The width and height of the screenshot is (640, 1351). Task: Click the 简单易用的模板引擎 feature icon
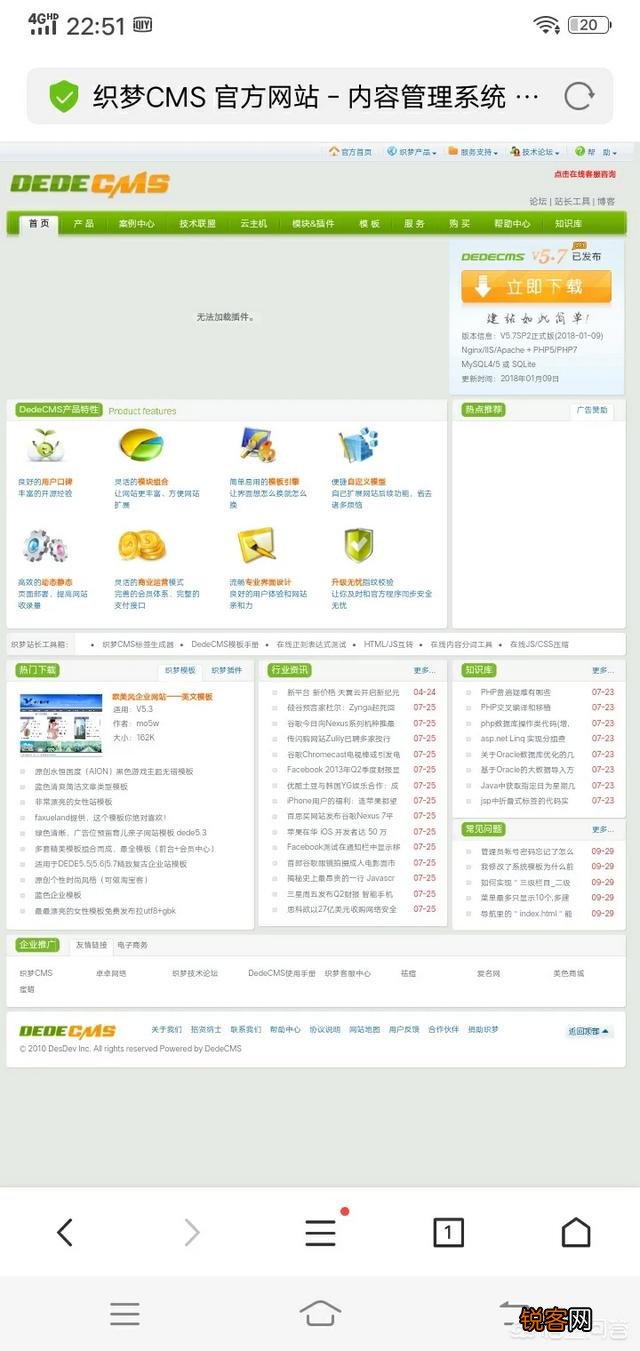tap(257, 445)
